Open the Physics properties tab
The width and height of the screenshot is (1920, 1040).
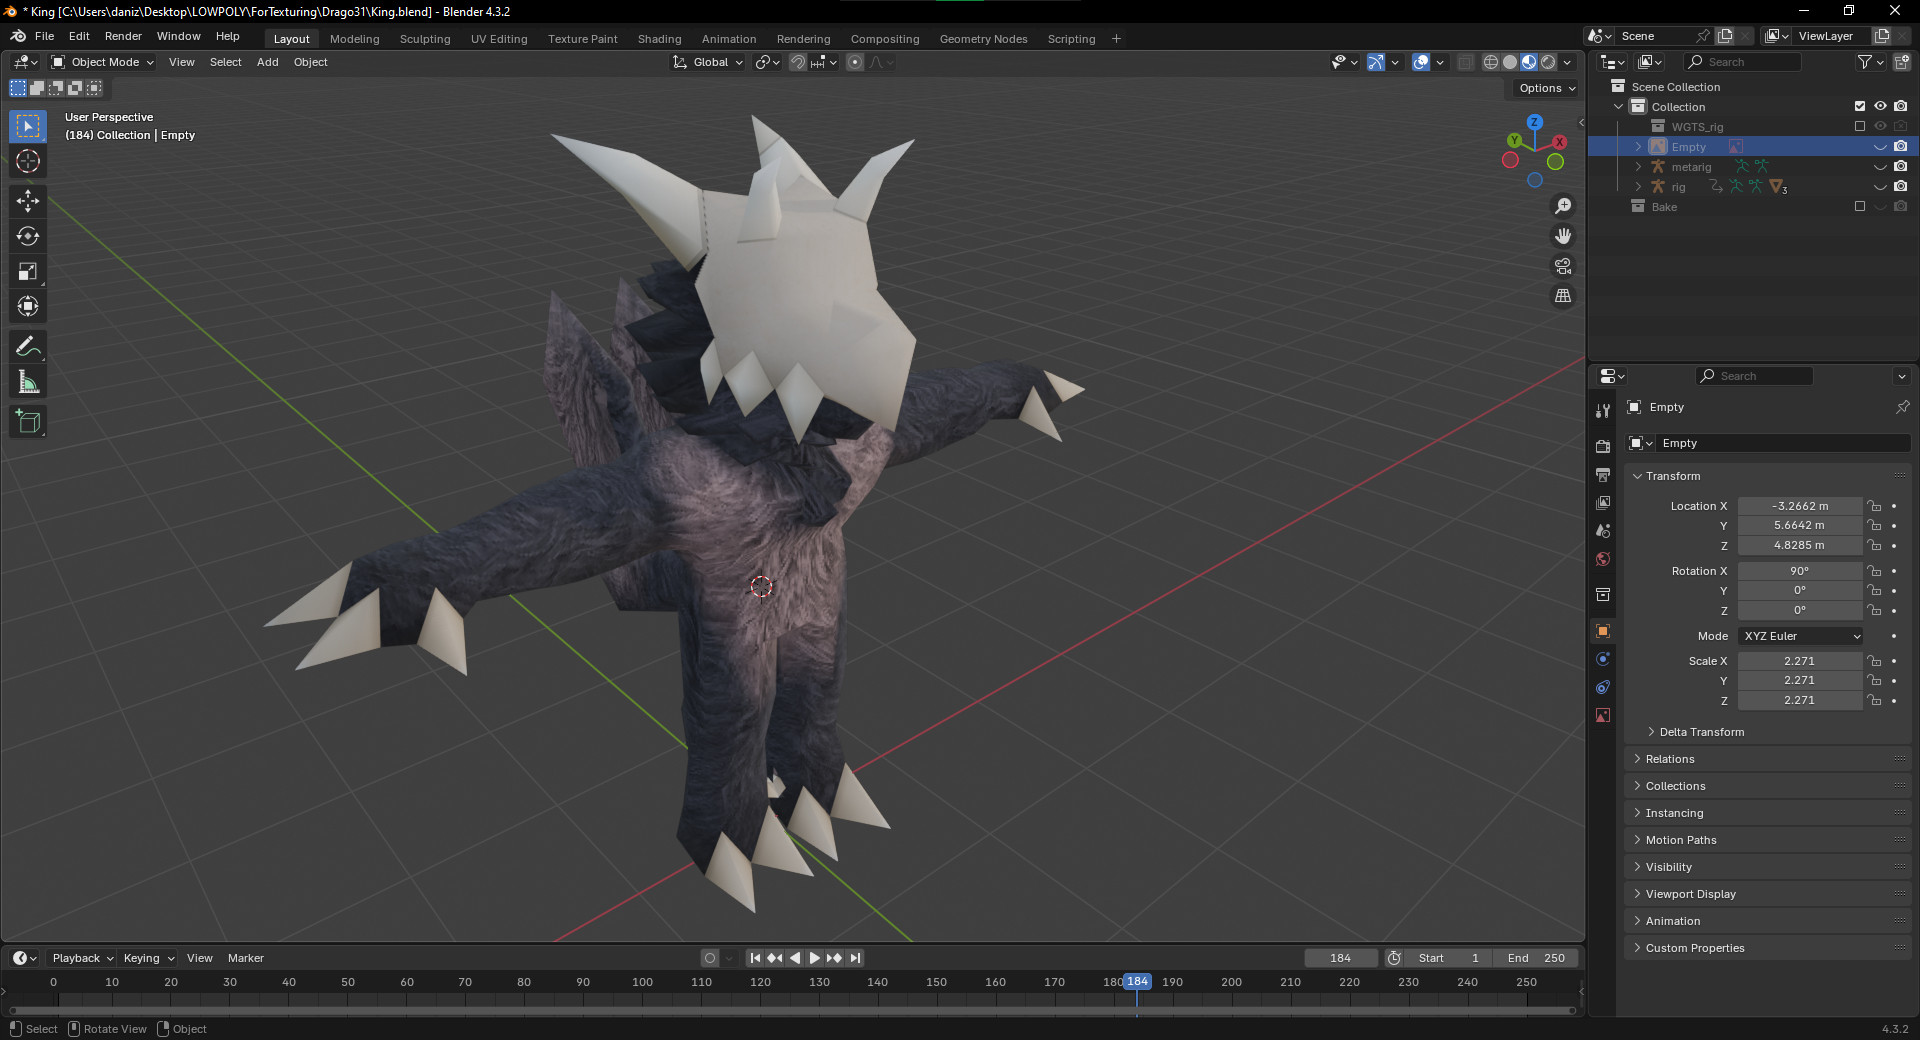[1603, 659]
